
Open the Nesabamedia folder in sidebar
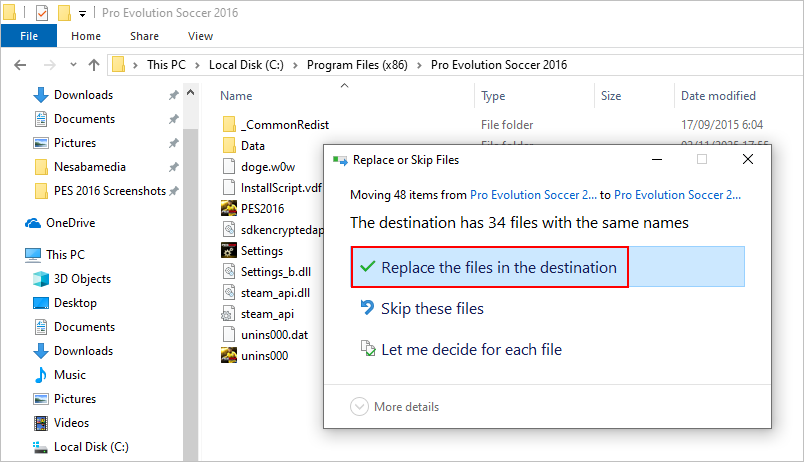[x=90, y=167]
